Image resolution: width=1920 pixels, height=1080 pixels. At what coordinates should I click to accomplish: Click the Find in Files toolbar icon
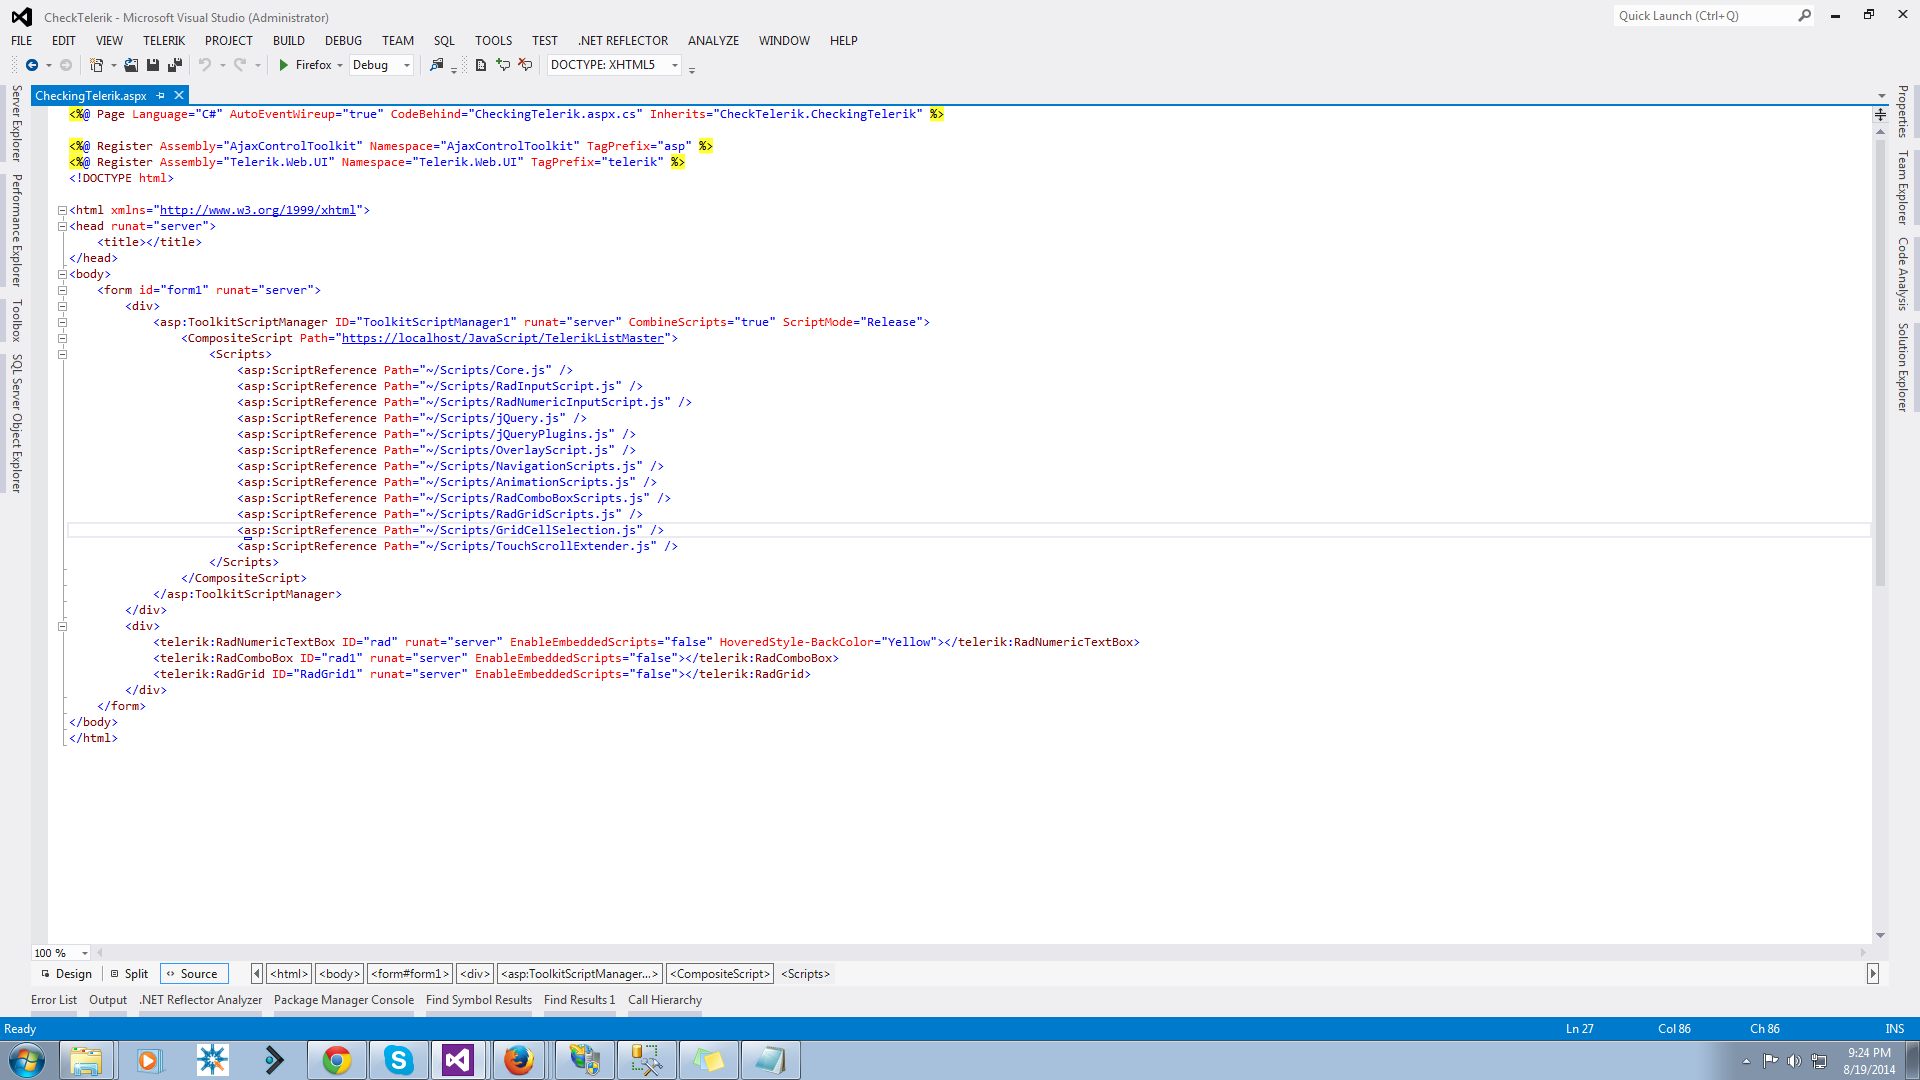tap(437, 65)
